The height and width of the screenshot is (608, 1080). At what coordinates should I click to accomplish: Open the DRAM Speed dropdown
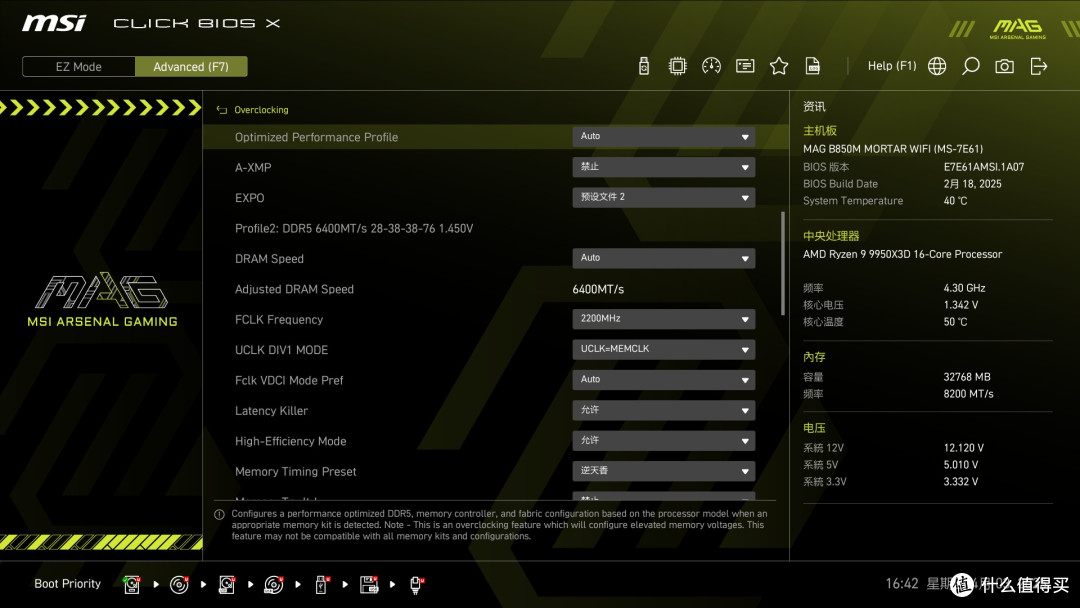pyautogui.click(x=663, y=258)
